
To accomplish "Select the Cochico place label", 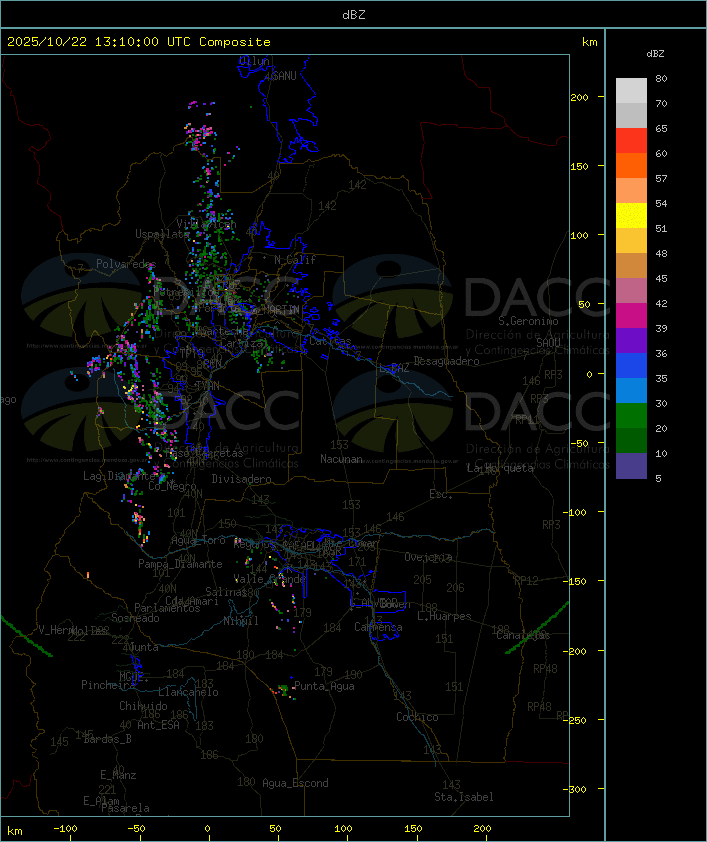I will pyautogui.click(x=417, y=717).
